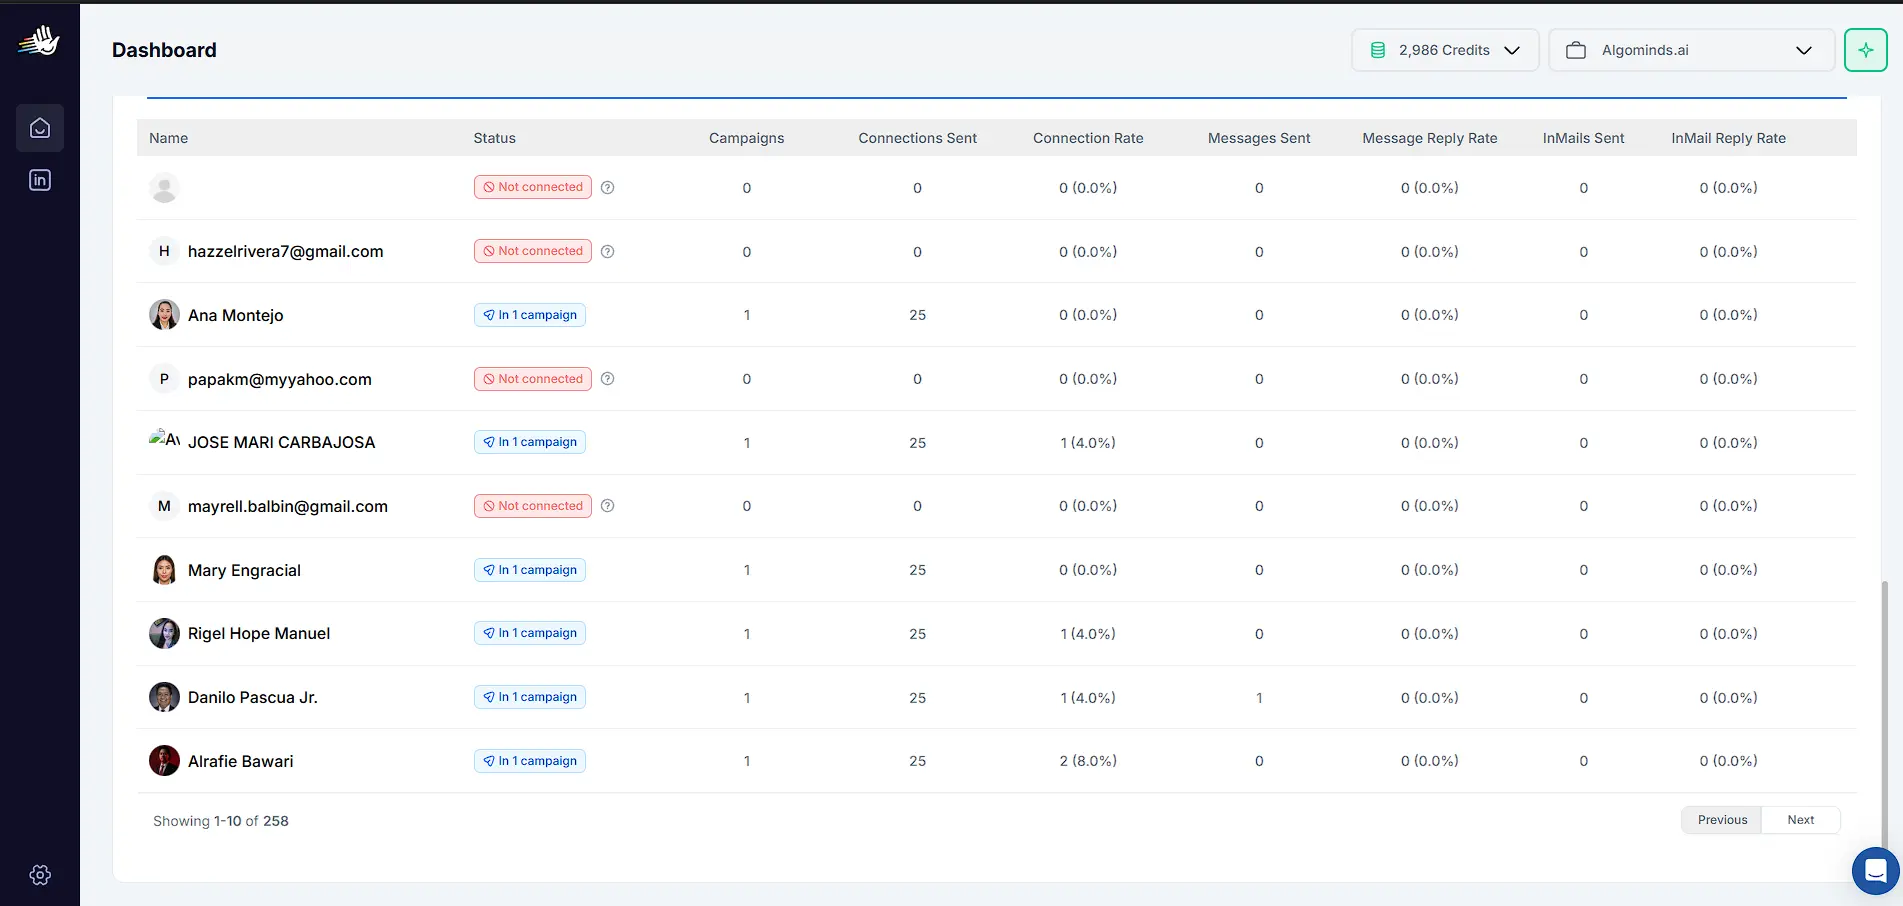
Task: Select the name Danilo Pascua Jr.
Action: pos(252,697)
